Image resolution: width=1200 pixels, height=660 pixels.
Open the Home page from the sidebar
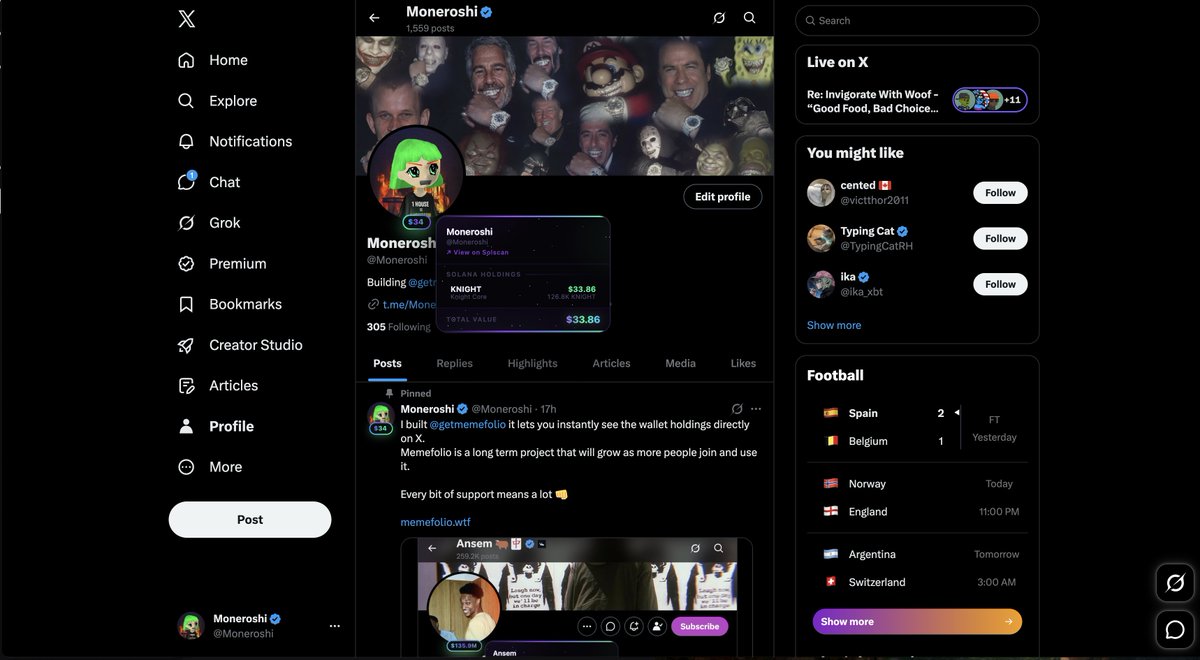(x=213, y=60)
